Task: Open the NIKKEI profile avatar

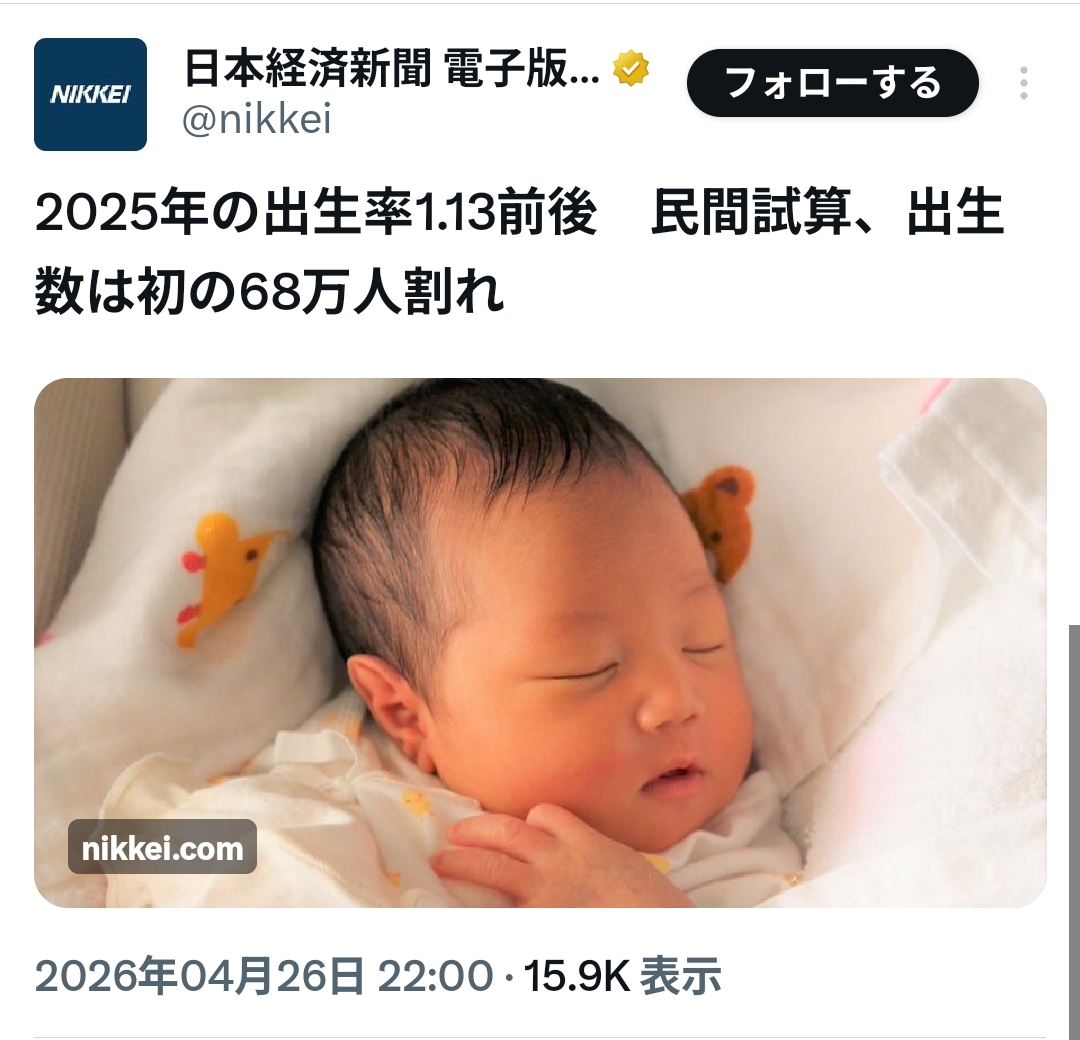Action: (x=90, y=94)
